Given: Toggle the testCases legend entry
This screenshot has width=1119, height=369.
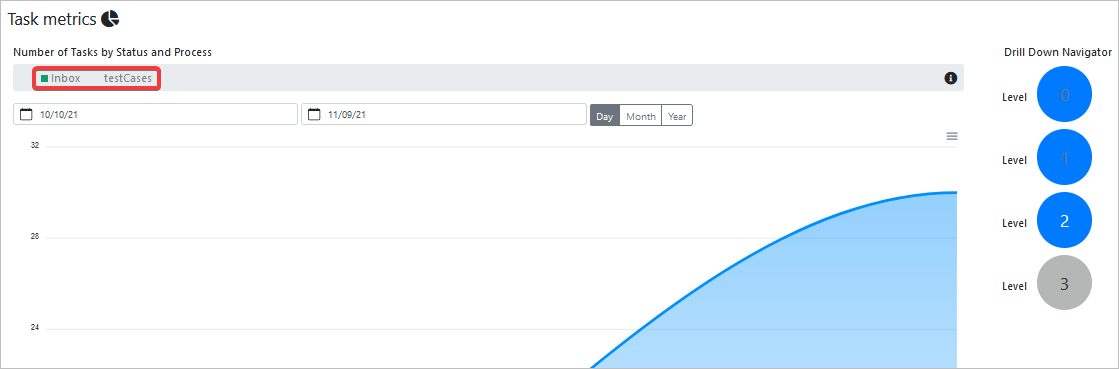Looking at the screenshot, I should (128, 79).
